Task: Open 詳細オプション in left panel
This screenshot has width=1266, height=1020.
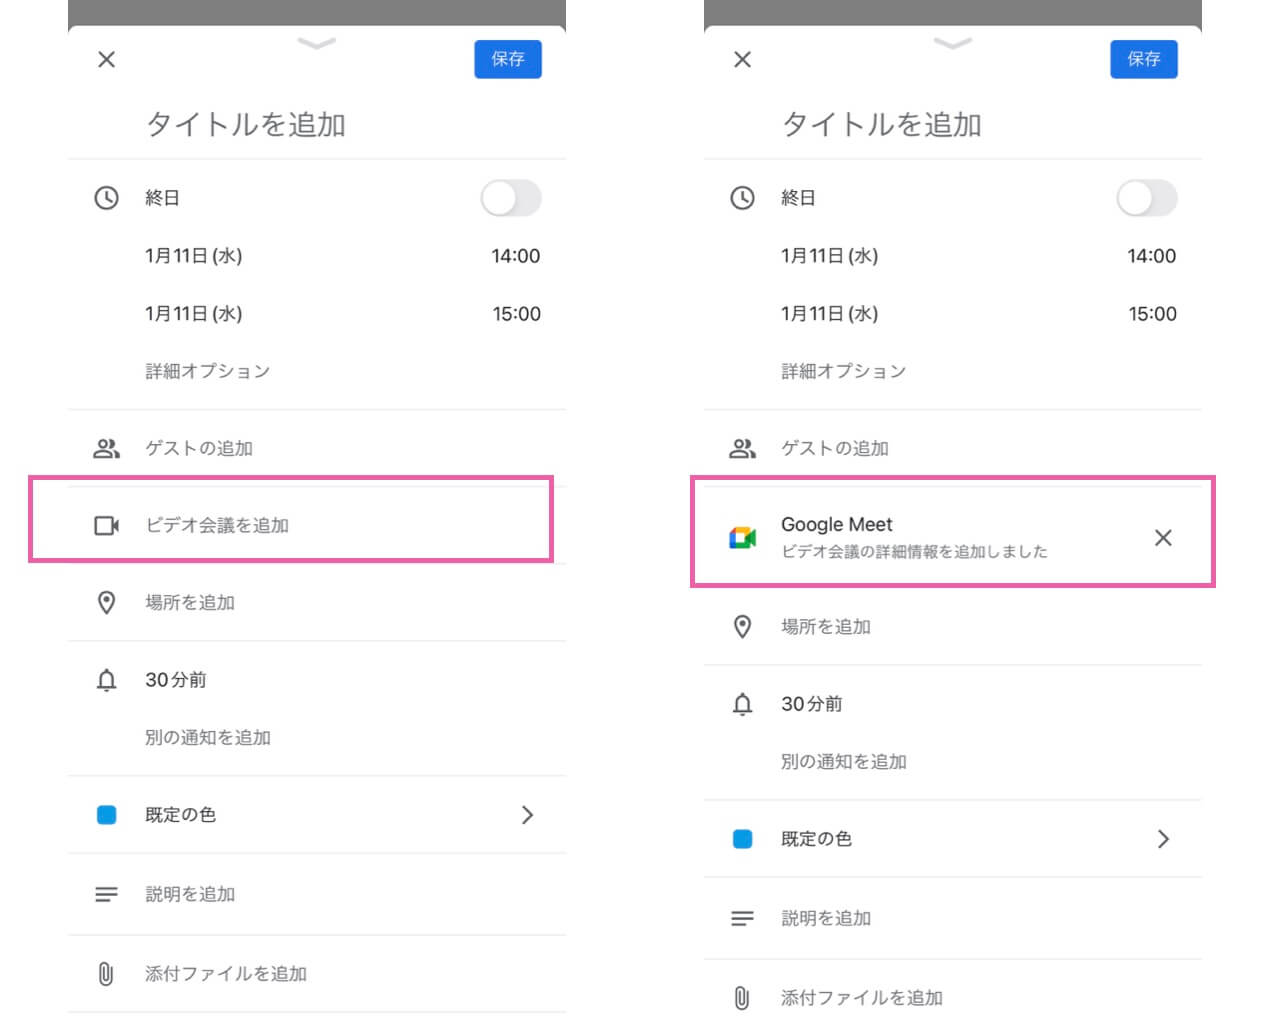Action: click(x=208, y=371)
